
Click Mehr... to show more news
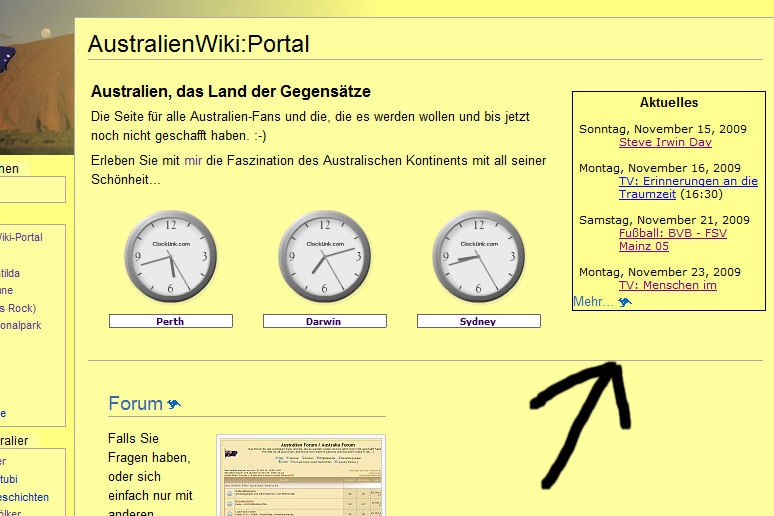593,301
